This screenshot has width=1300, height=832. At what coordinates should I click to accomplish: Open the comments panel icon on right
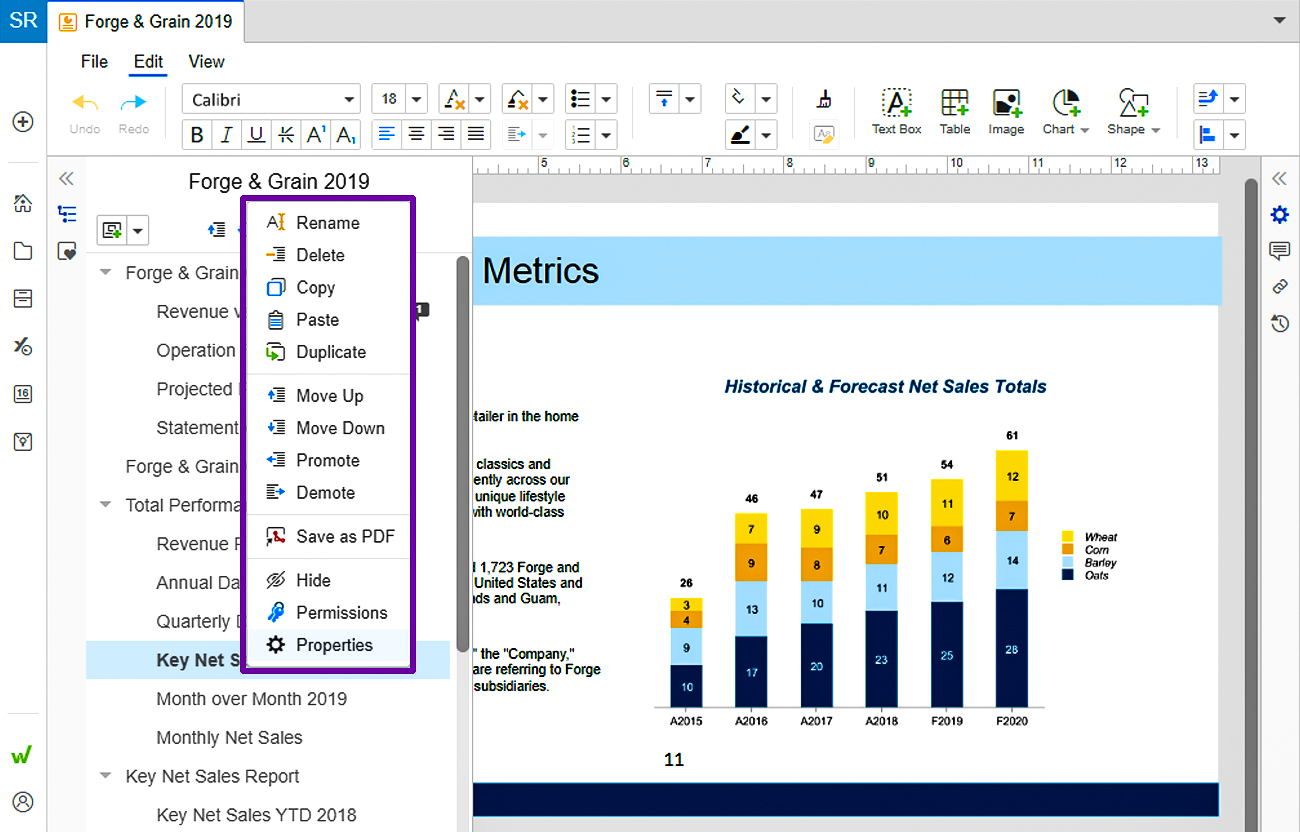pyautogui.click(x=1279, y=251)
